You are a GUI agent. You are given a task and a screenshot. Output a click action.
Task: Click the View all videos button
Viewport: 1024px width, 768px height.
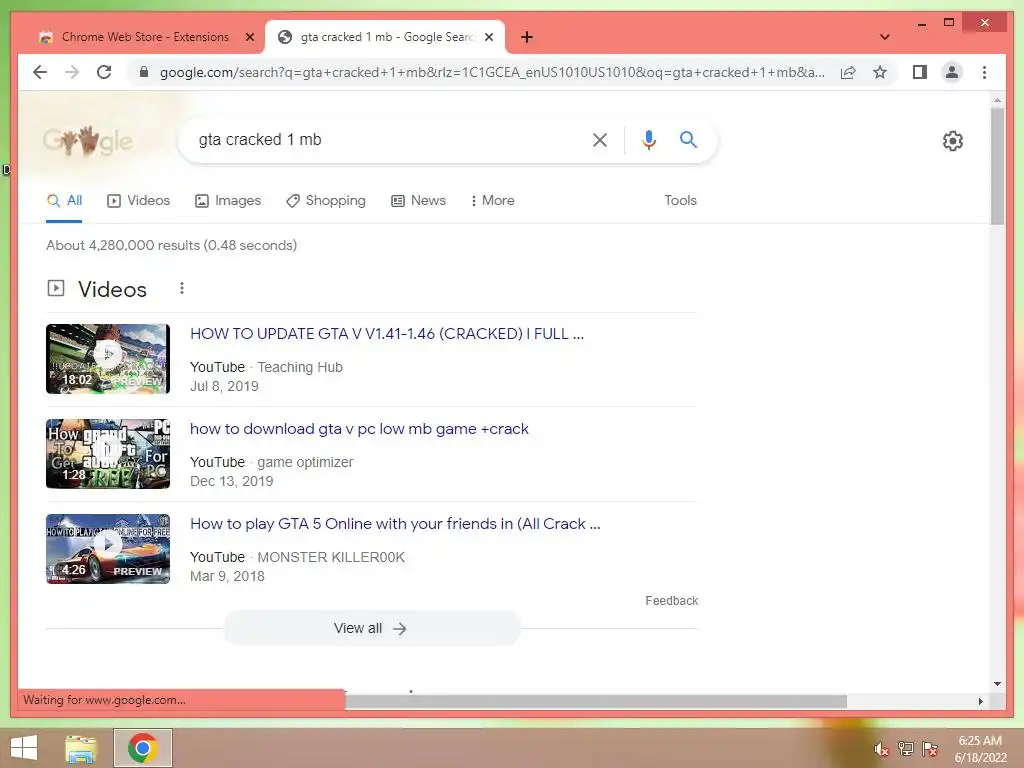372,628
